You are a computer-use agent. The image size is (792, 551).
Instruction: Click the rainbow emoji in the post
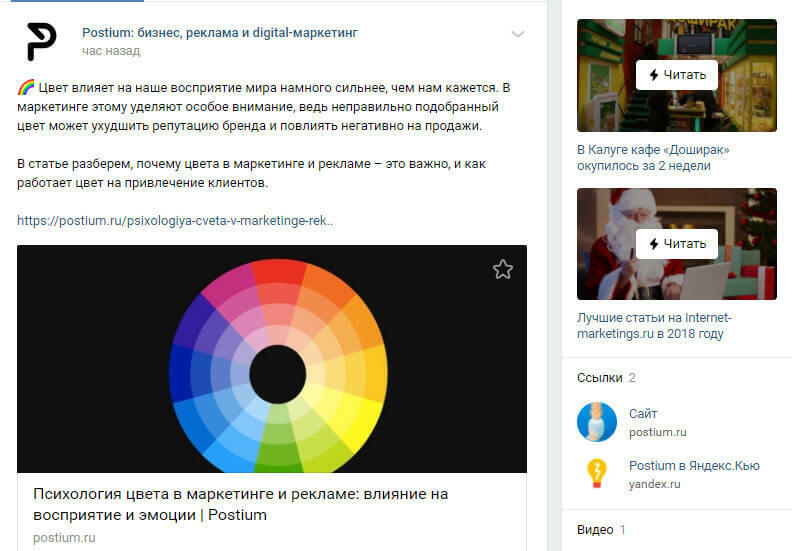click(x=26, y=87)
